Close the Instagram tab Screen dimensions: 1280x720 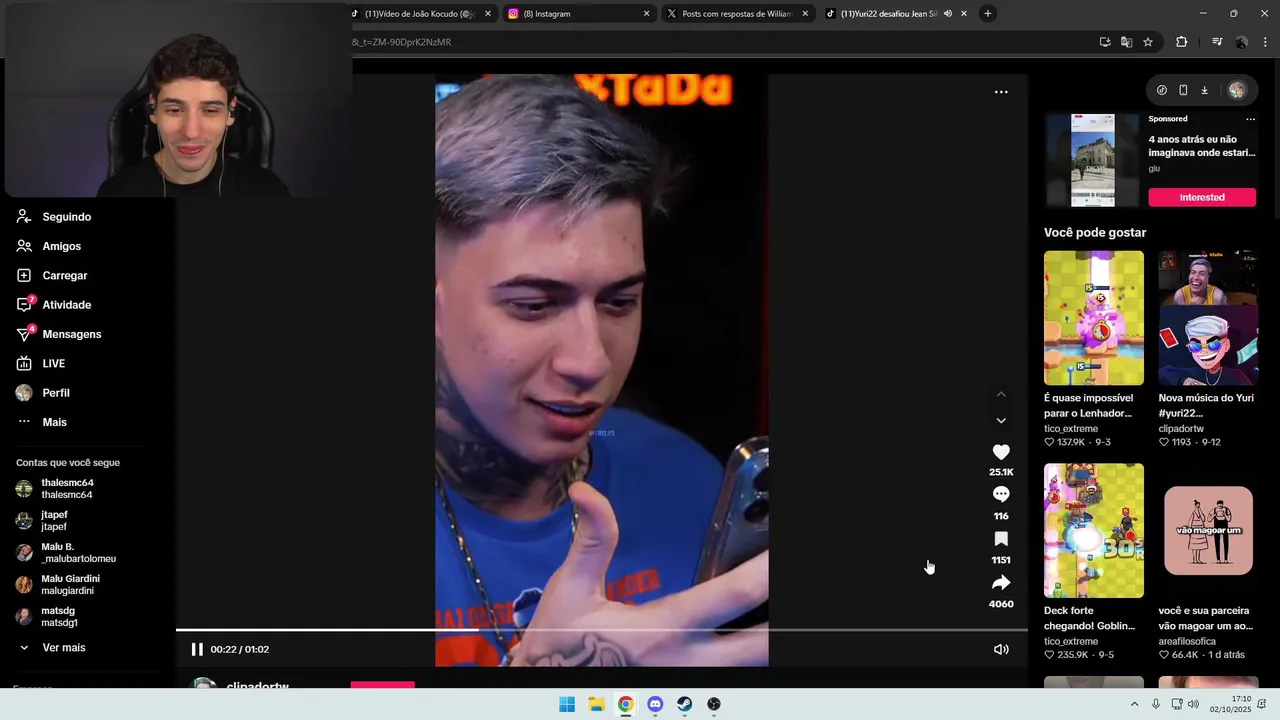646,14
